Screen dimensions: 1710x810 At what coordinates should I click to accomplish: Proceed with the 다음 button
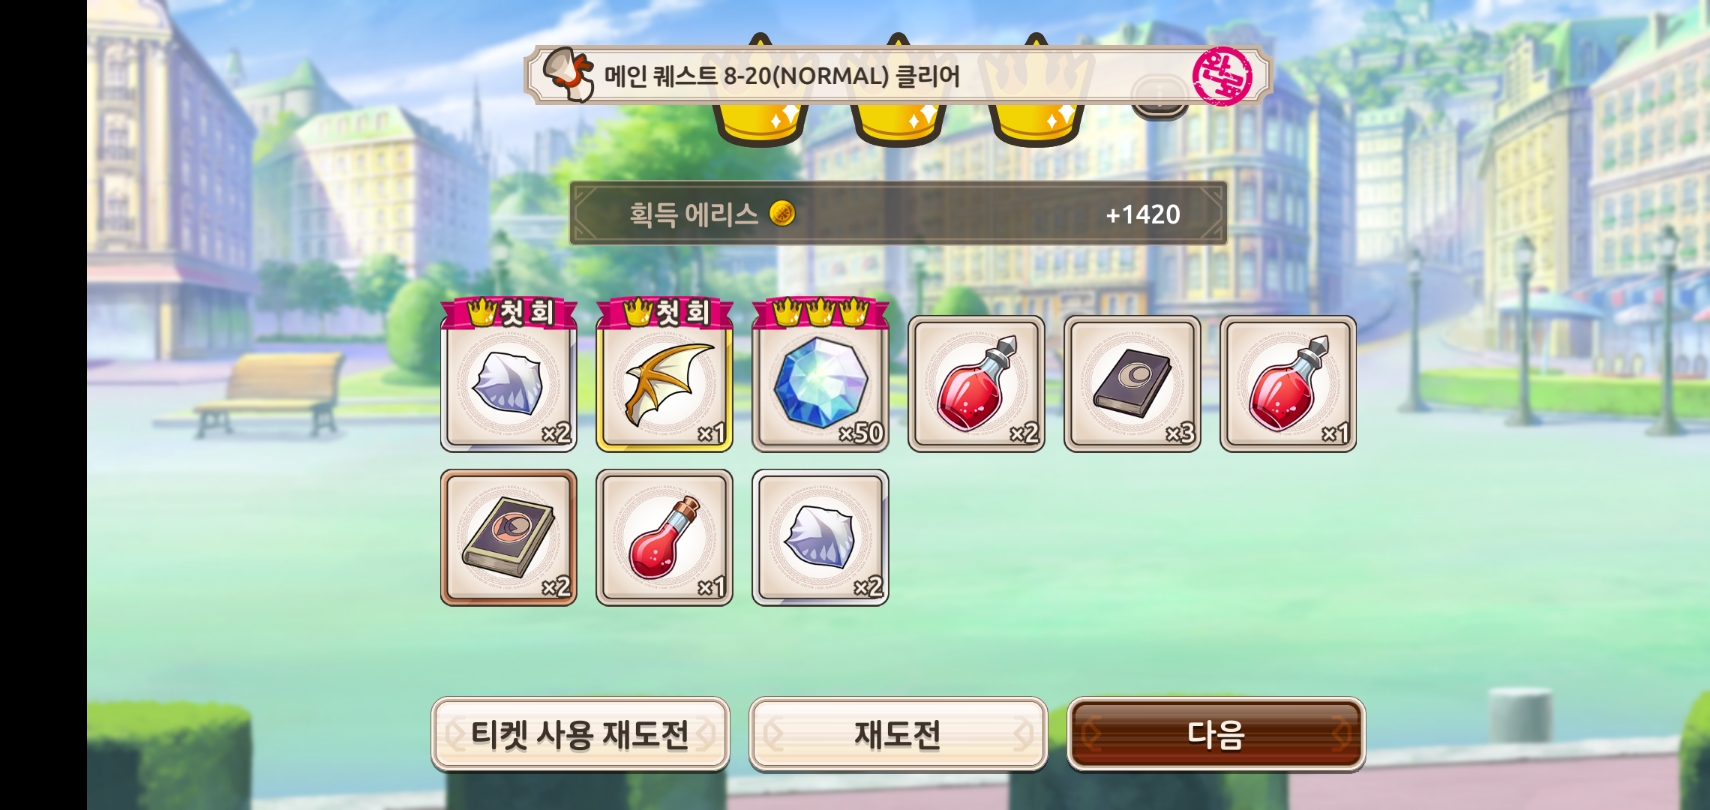[x=1216, y=735]
